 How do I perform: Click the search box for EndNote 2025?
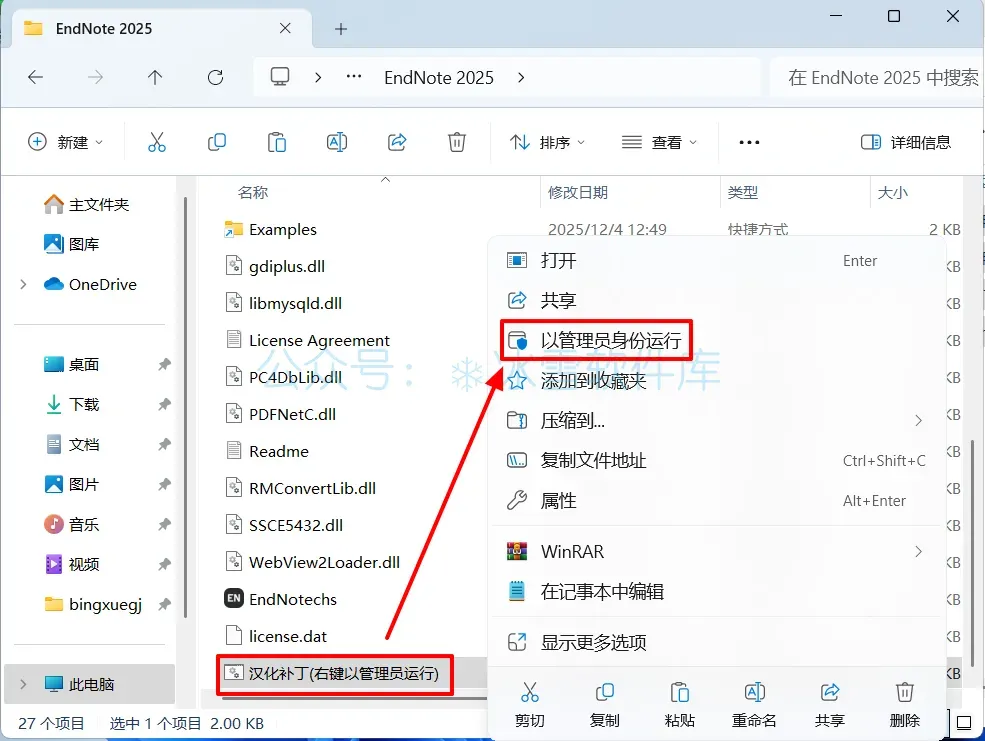click(x=876, y=77)
